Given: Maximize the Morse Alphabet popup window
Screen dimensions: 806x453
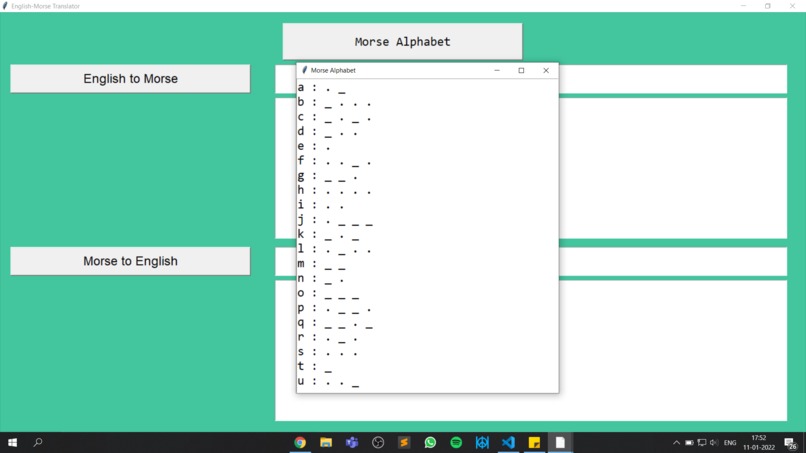Looking at the screenshot, I should [521, 70].
